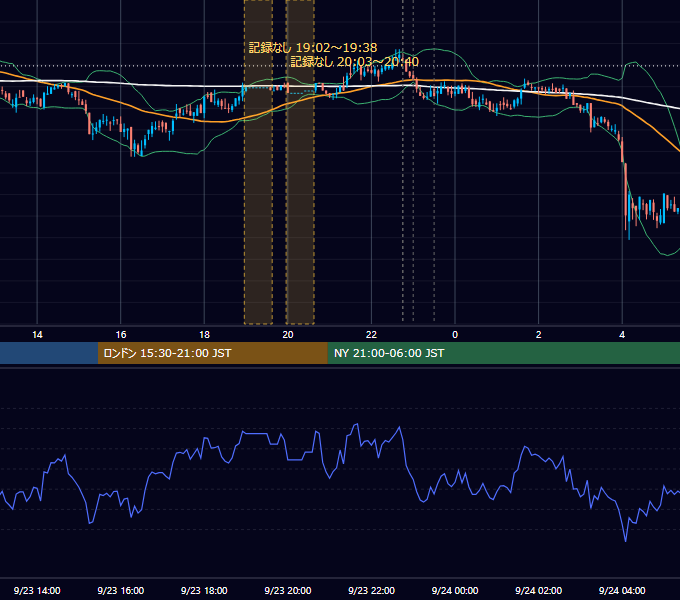The image size is (680, 600).
Task: Click the hour label 4 on time axis
Action: 622,335
